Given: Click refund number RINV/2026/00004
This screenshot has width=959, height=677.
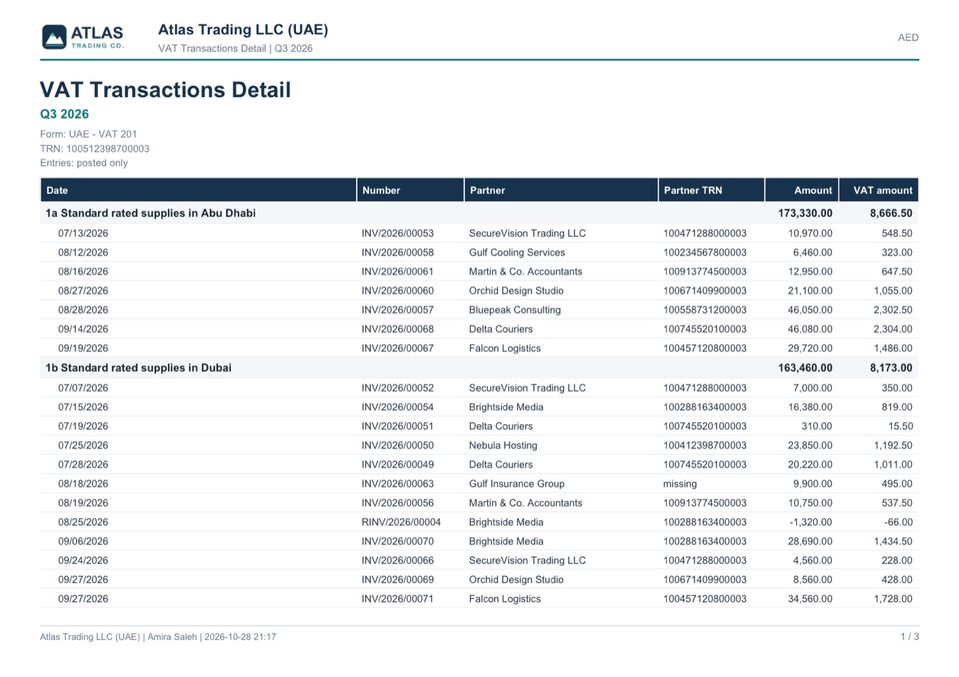Looking at the screenshot, I should pos(401,522).
